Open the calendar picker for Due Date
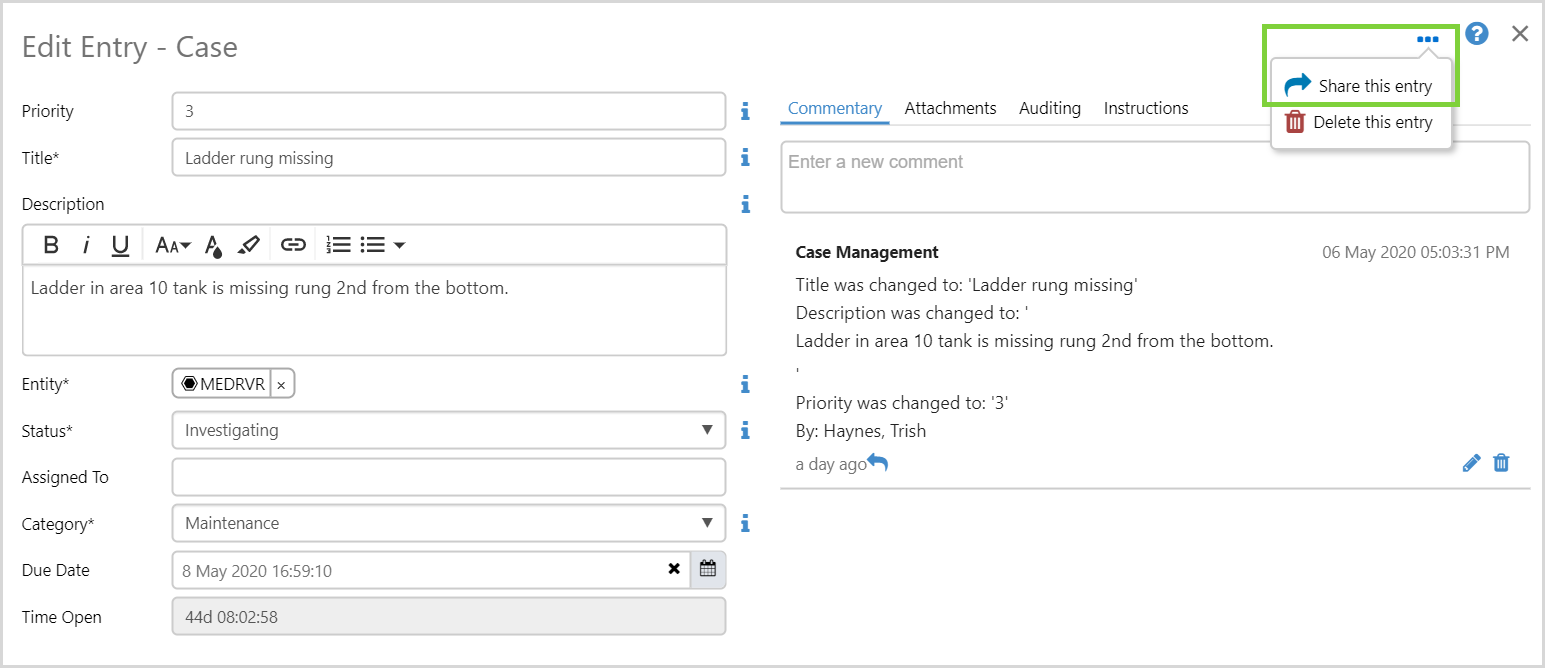 coord(708,569)
